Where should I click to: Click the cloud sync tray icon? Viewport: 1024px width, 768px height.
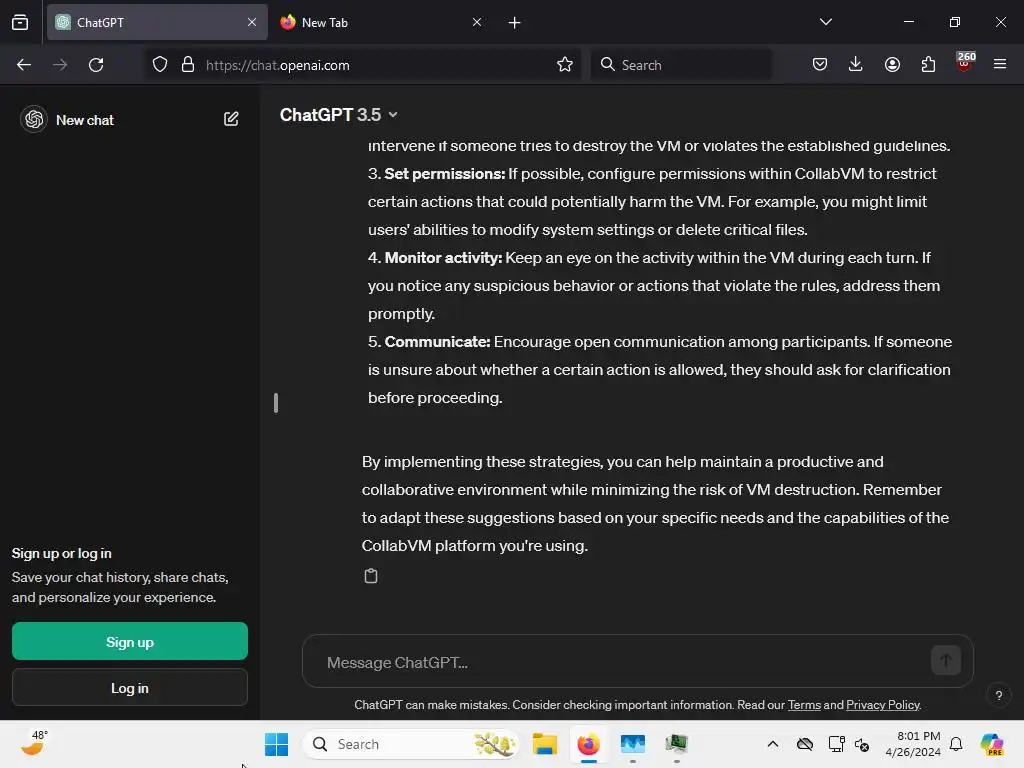pos(805,744)
